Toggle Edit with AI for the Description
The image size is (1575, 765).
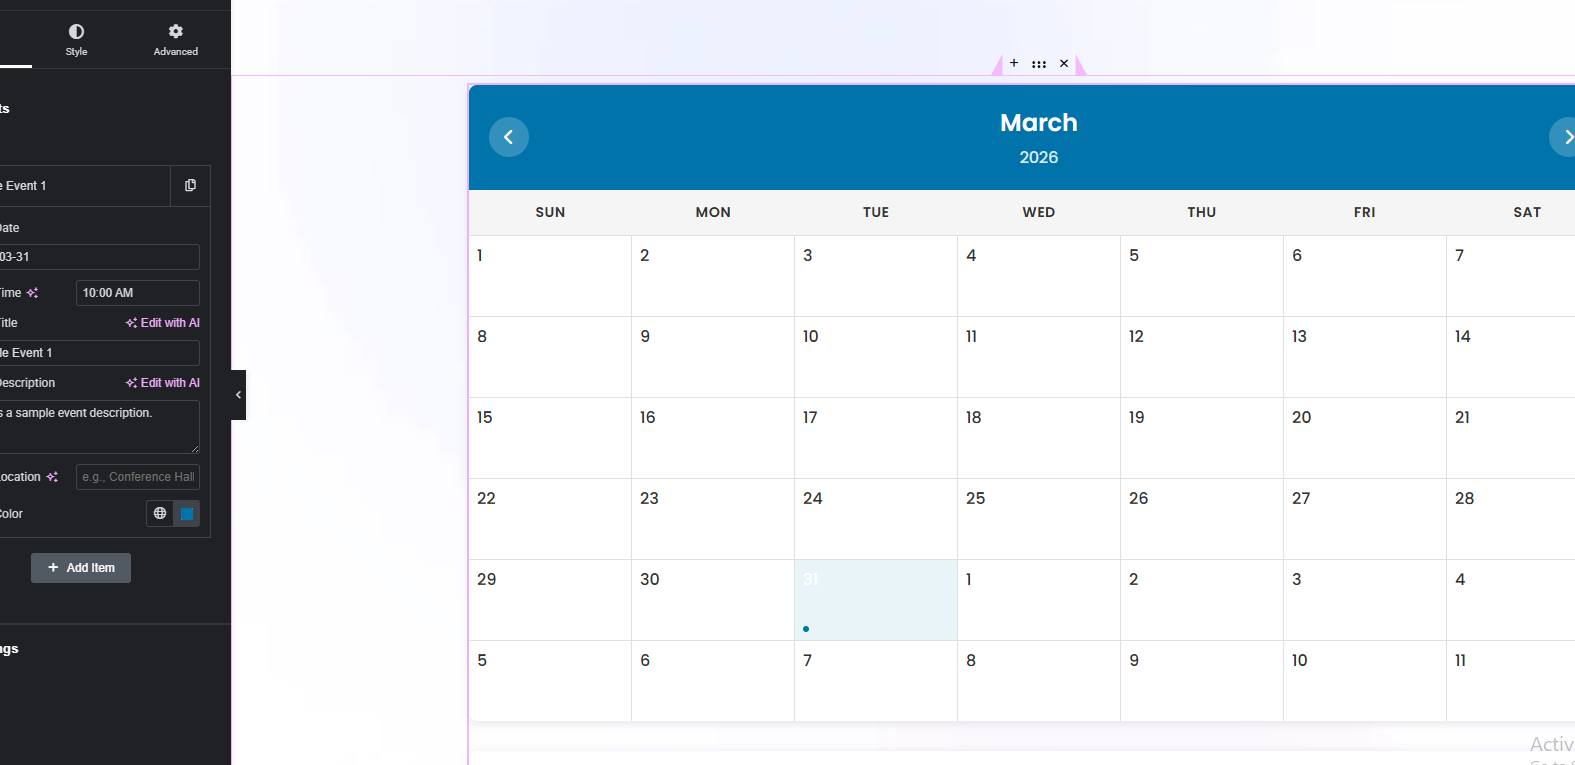point(162,382)
